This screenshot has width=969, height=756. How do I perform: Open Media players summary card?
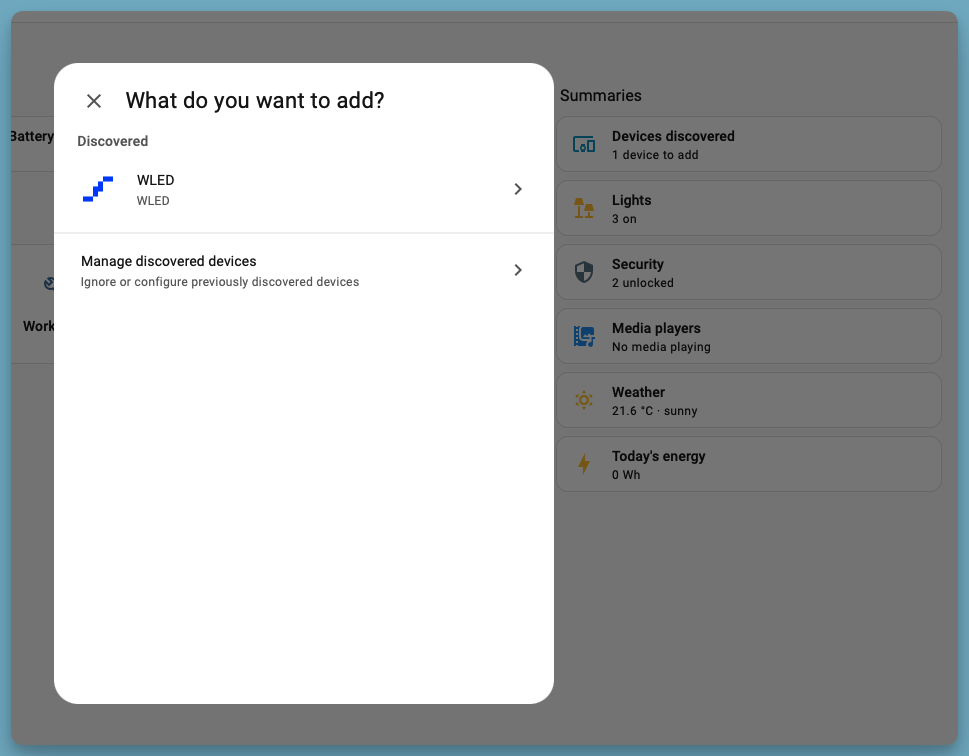click(748, 336)
